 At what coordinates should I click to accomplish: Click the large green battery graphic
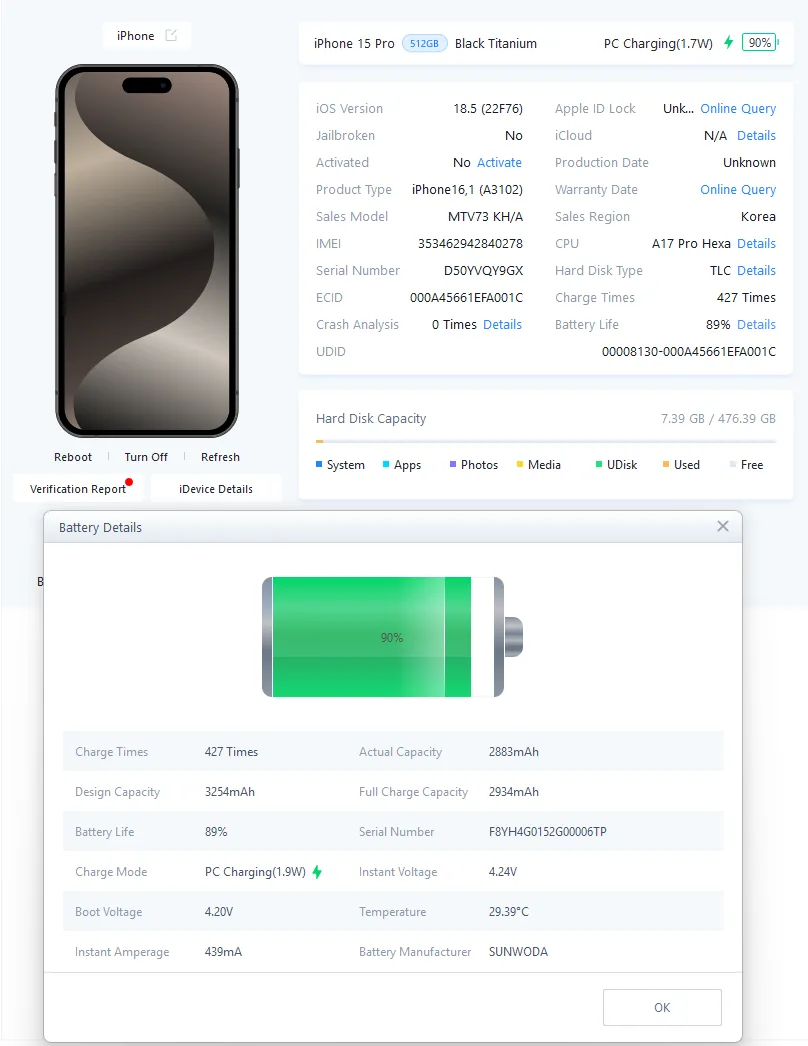(x=392, y=637)
